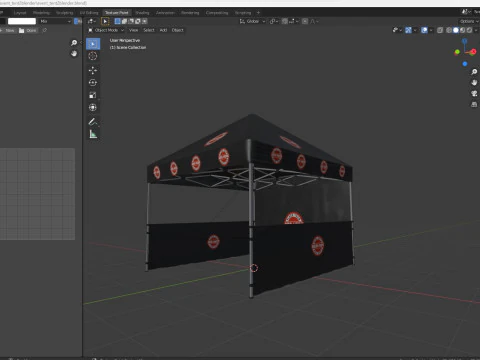
Task: Switch to the Layout workspace tab
Action: (x=20, y=13)
